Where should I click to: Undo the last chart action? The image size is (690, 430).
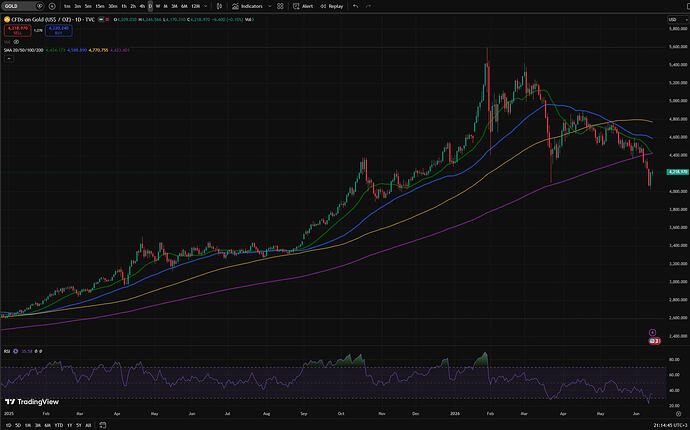(356, 6)
